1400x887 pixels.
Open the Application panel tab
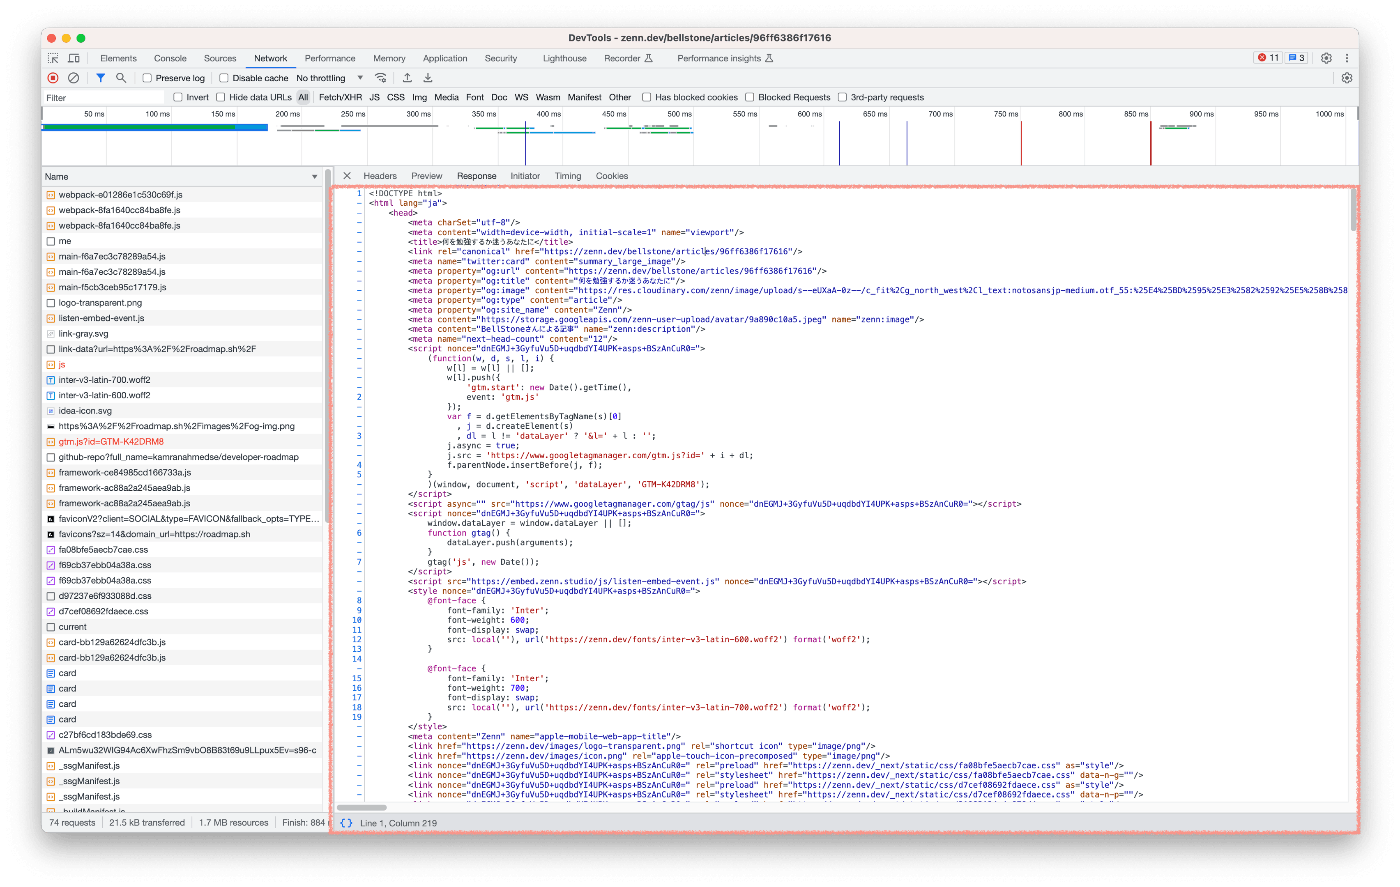[445, 58]
